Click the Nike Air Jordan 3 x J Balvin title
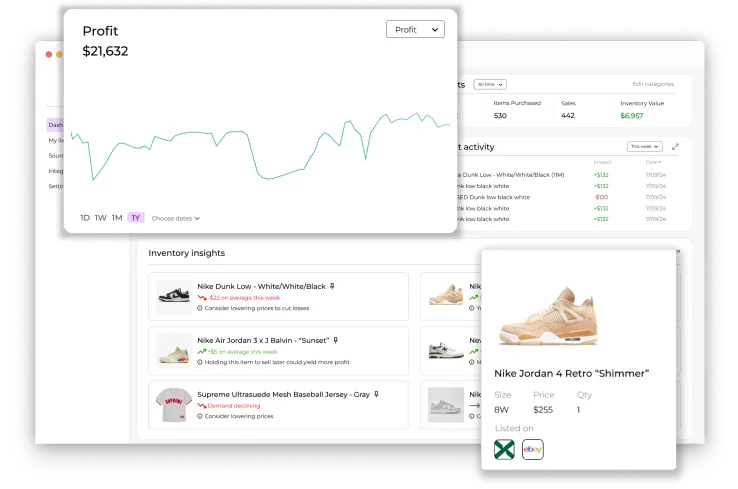 pyautogui.click(x=263, y=340)
